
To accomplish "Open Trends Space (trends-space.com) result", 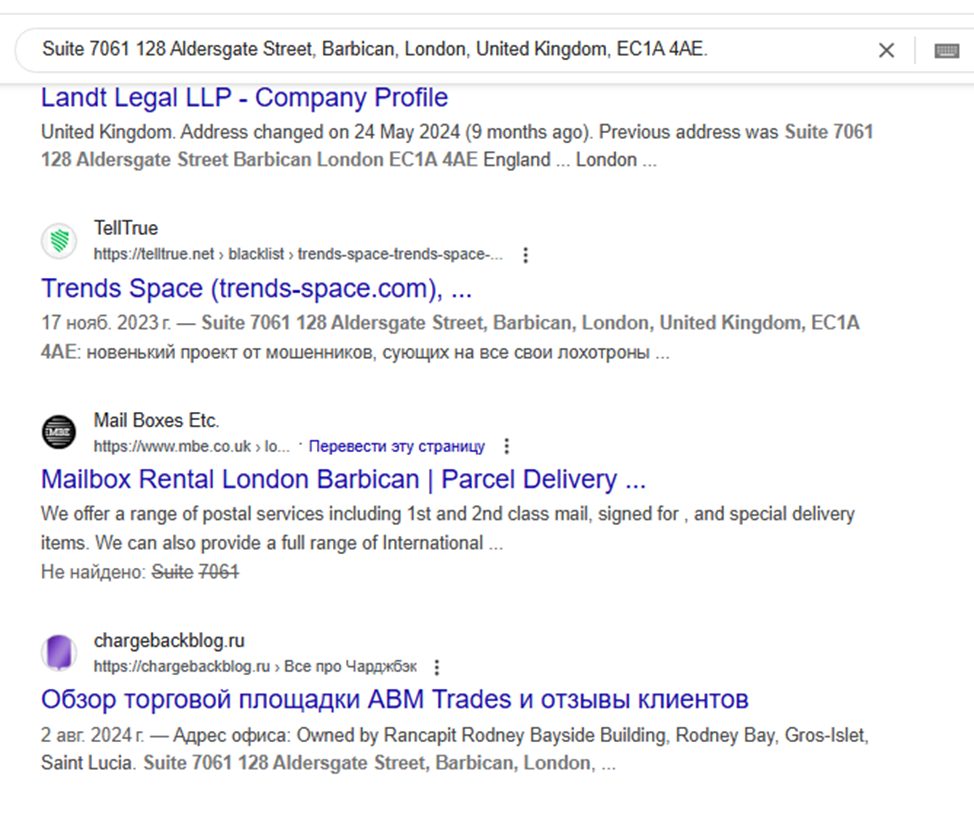I will (257, 289).
